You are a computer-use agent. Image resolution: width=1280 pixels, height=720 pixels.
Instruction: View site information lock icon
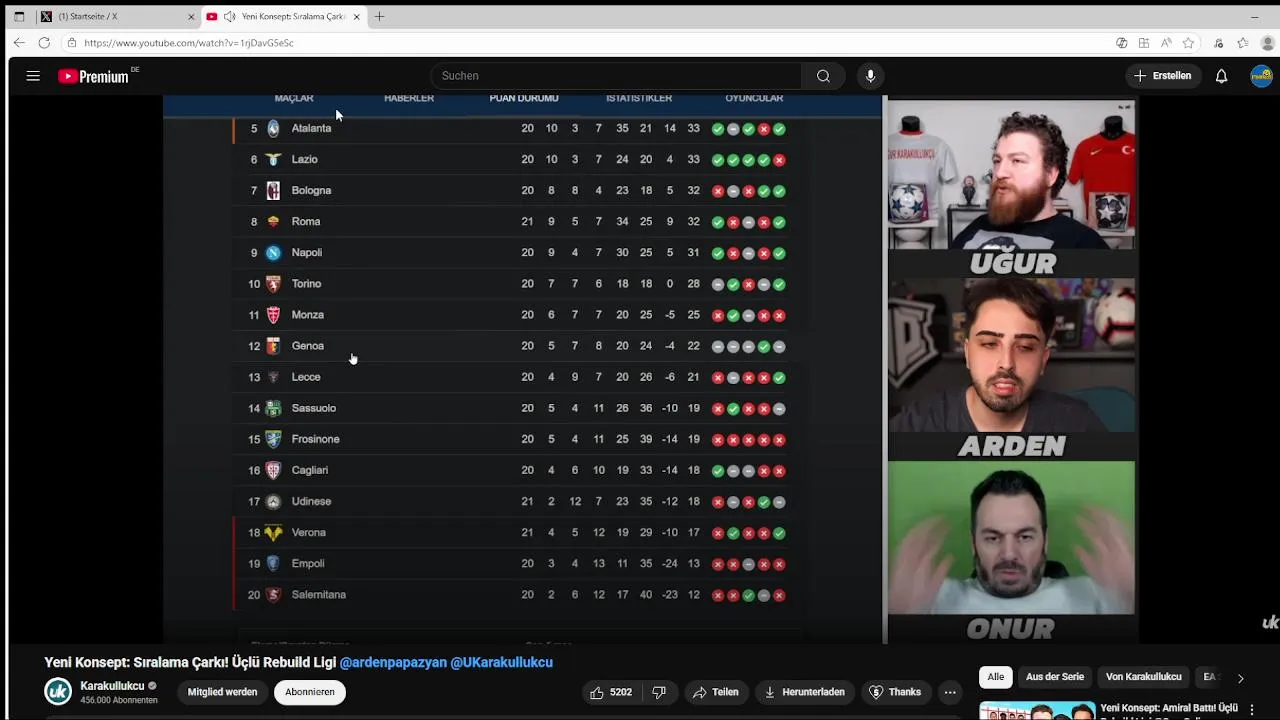(71, 43)
